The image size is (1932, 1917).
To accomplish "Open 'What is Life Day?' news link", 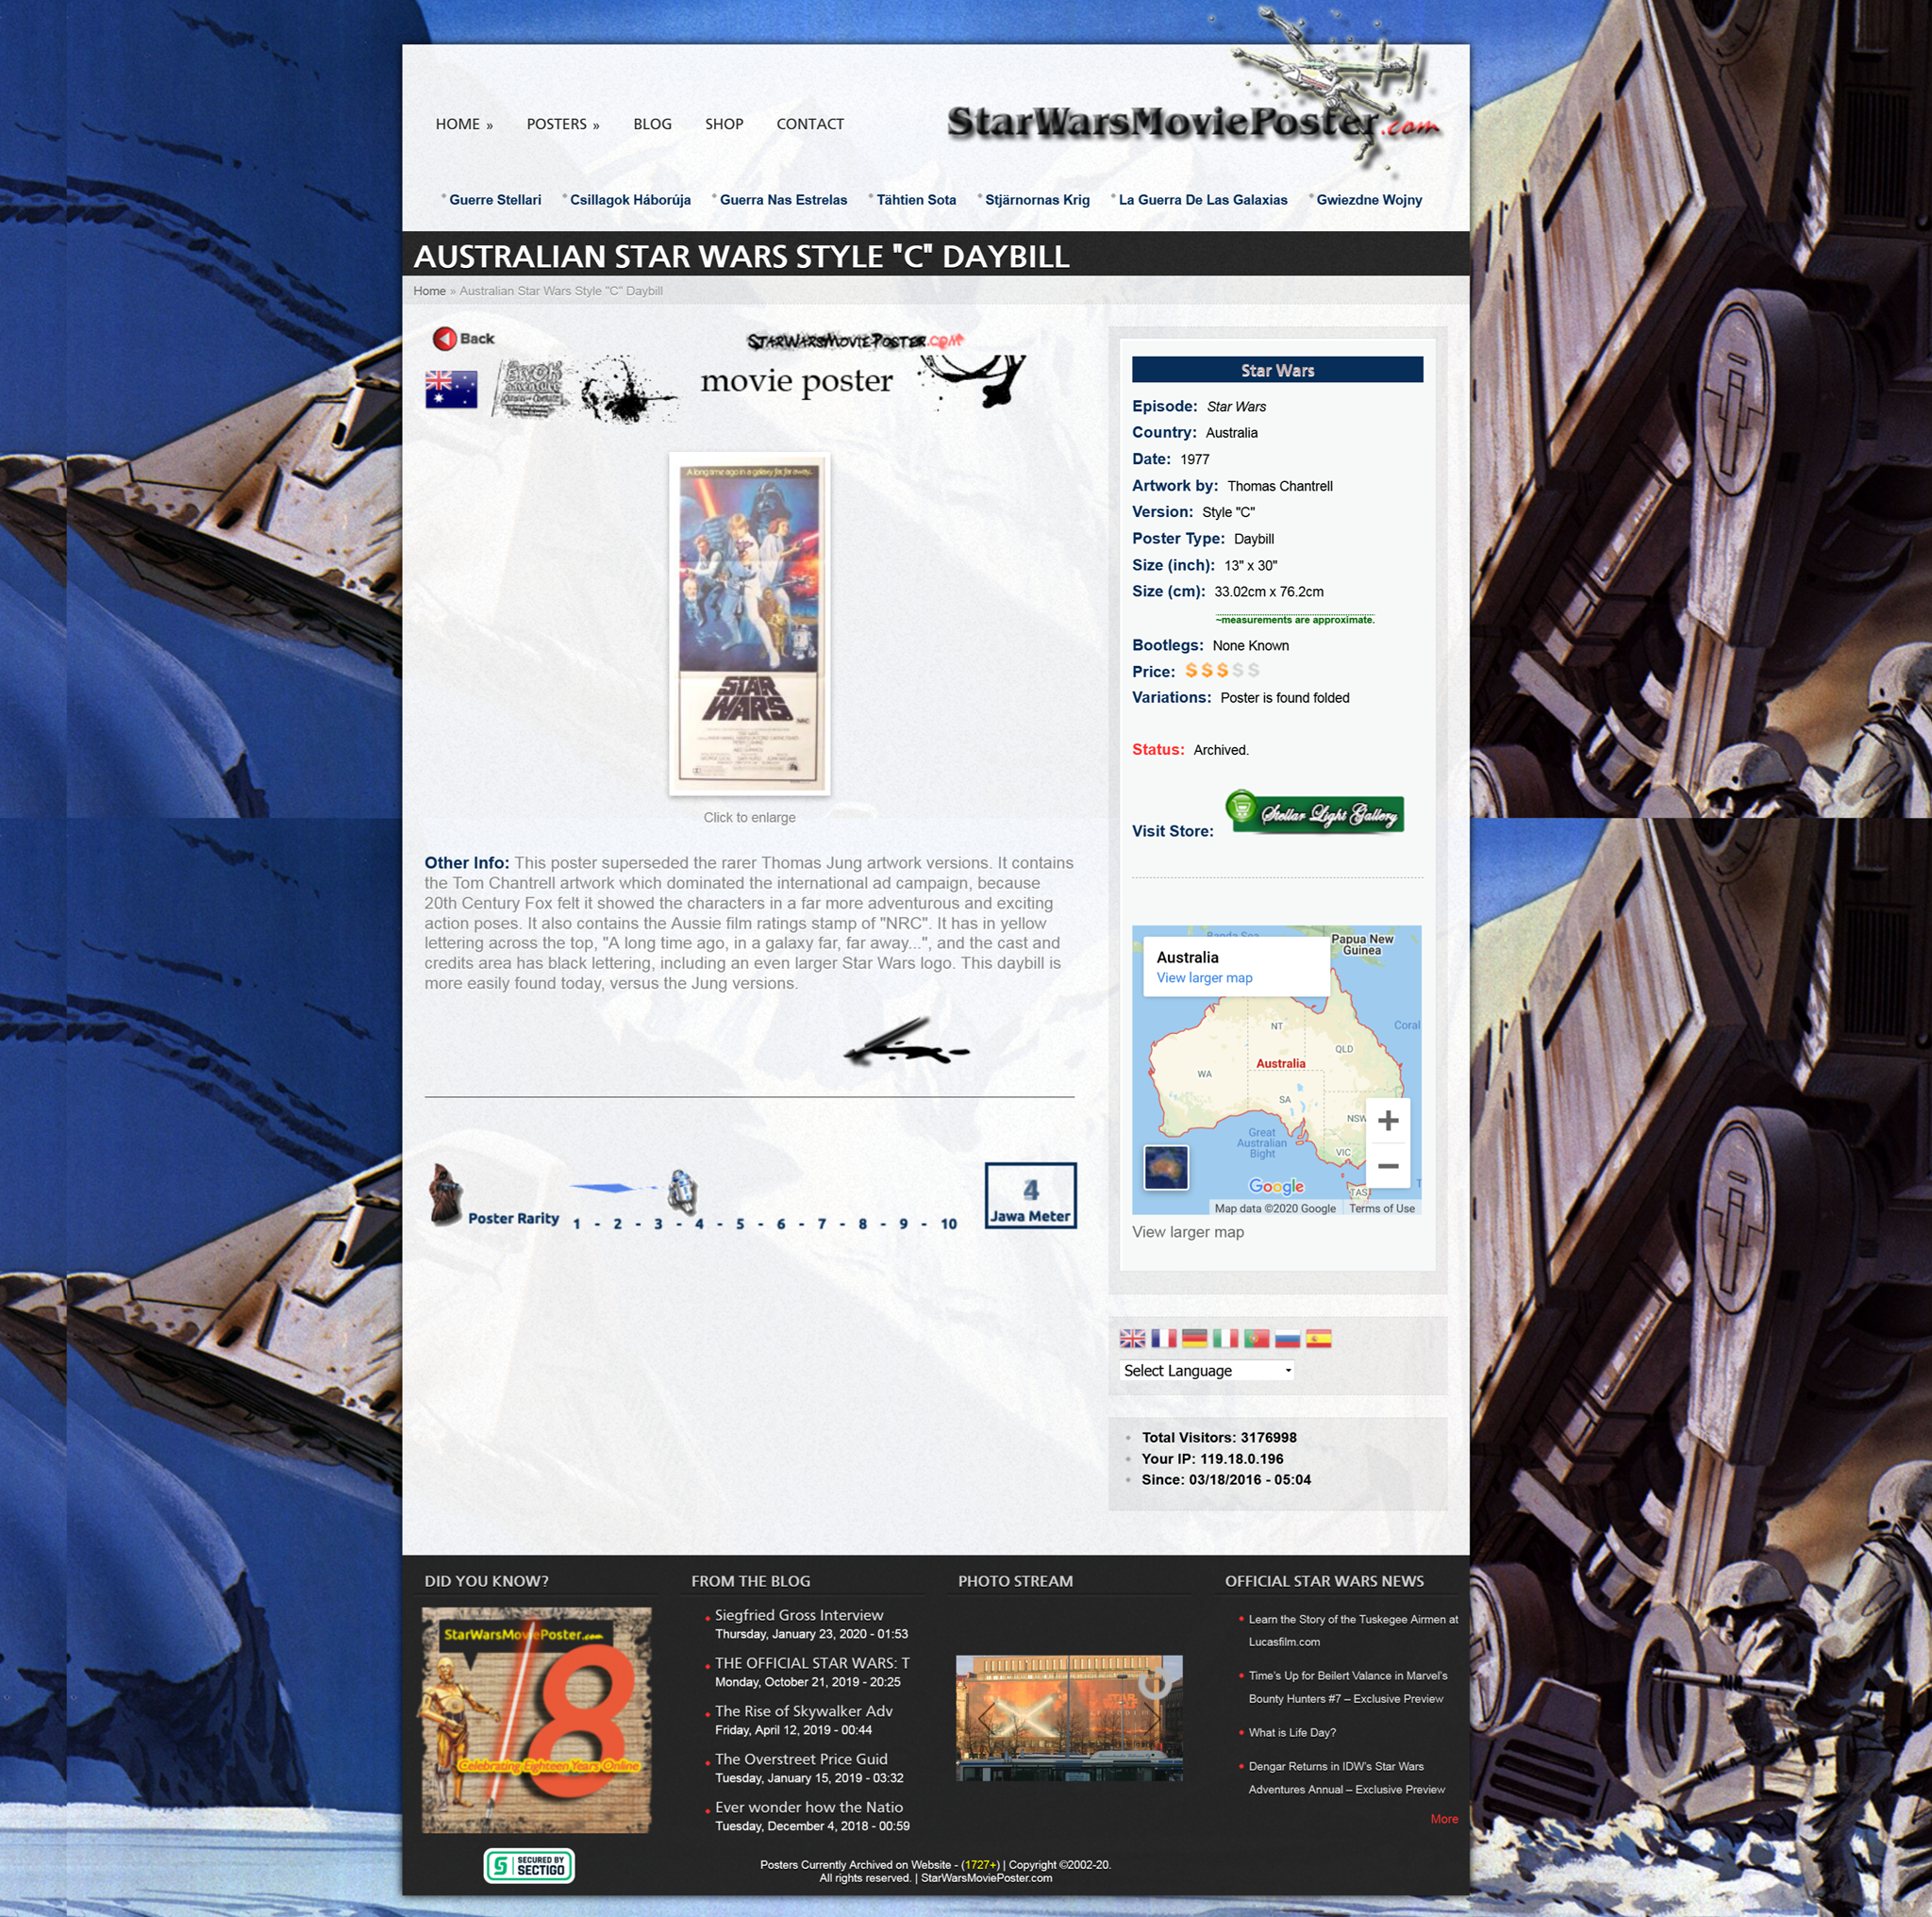I will point(1291,1732).
